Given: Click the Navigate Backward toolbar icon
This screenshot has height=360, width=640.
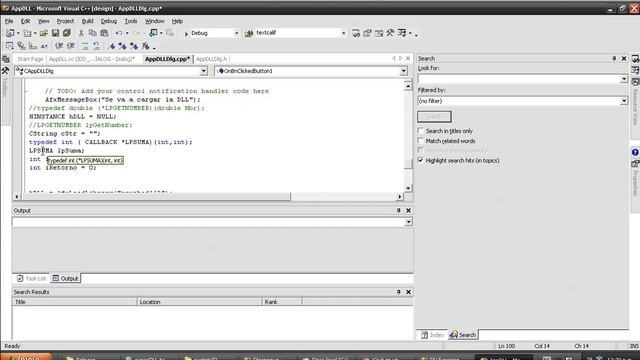Looking at the screenshot, I should (153, 33).
